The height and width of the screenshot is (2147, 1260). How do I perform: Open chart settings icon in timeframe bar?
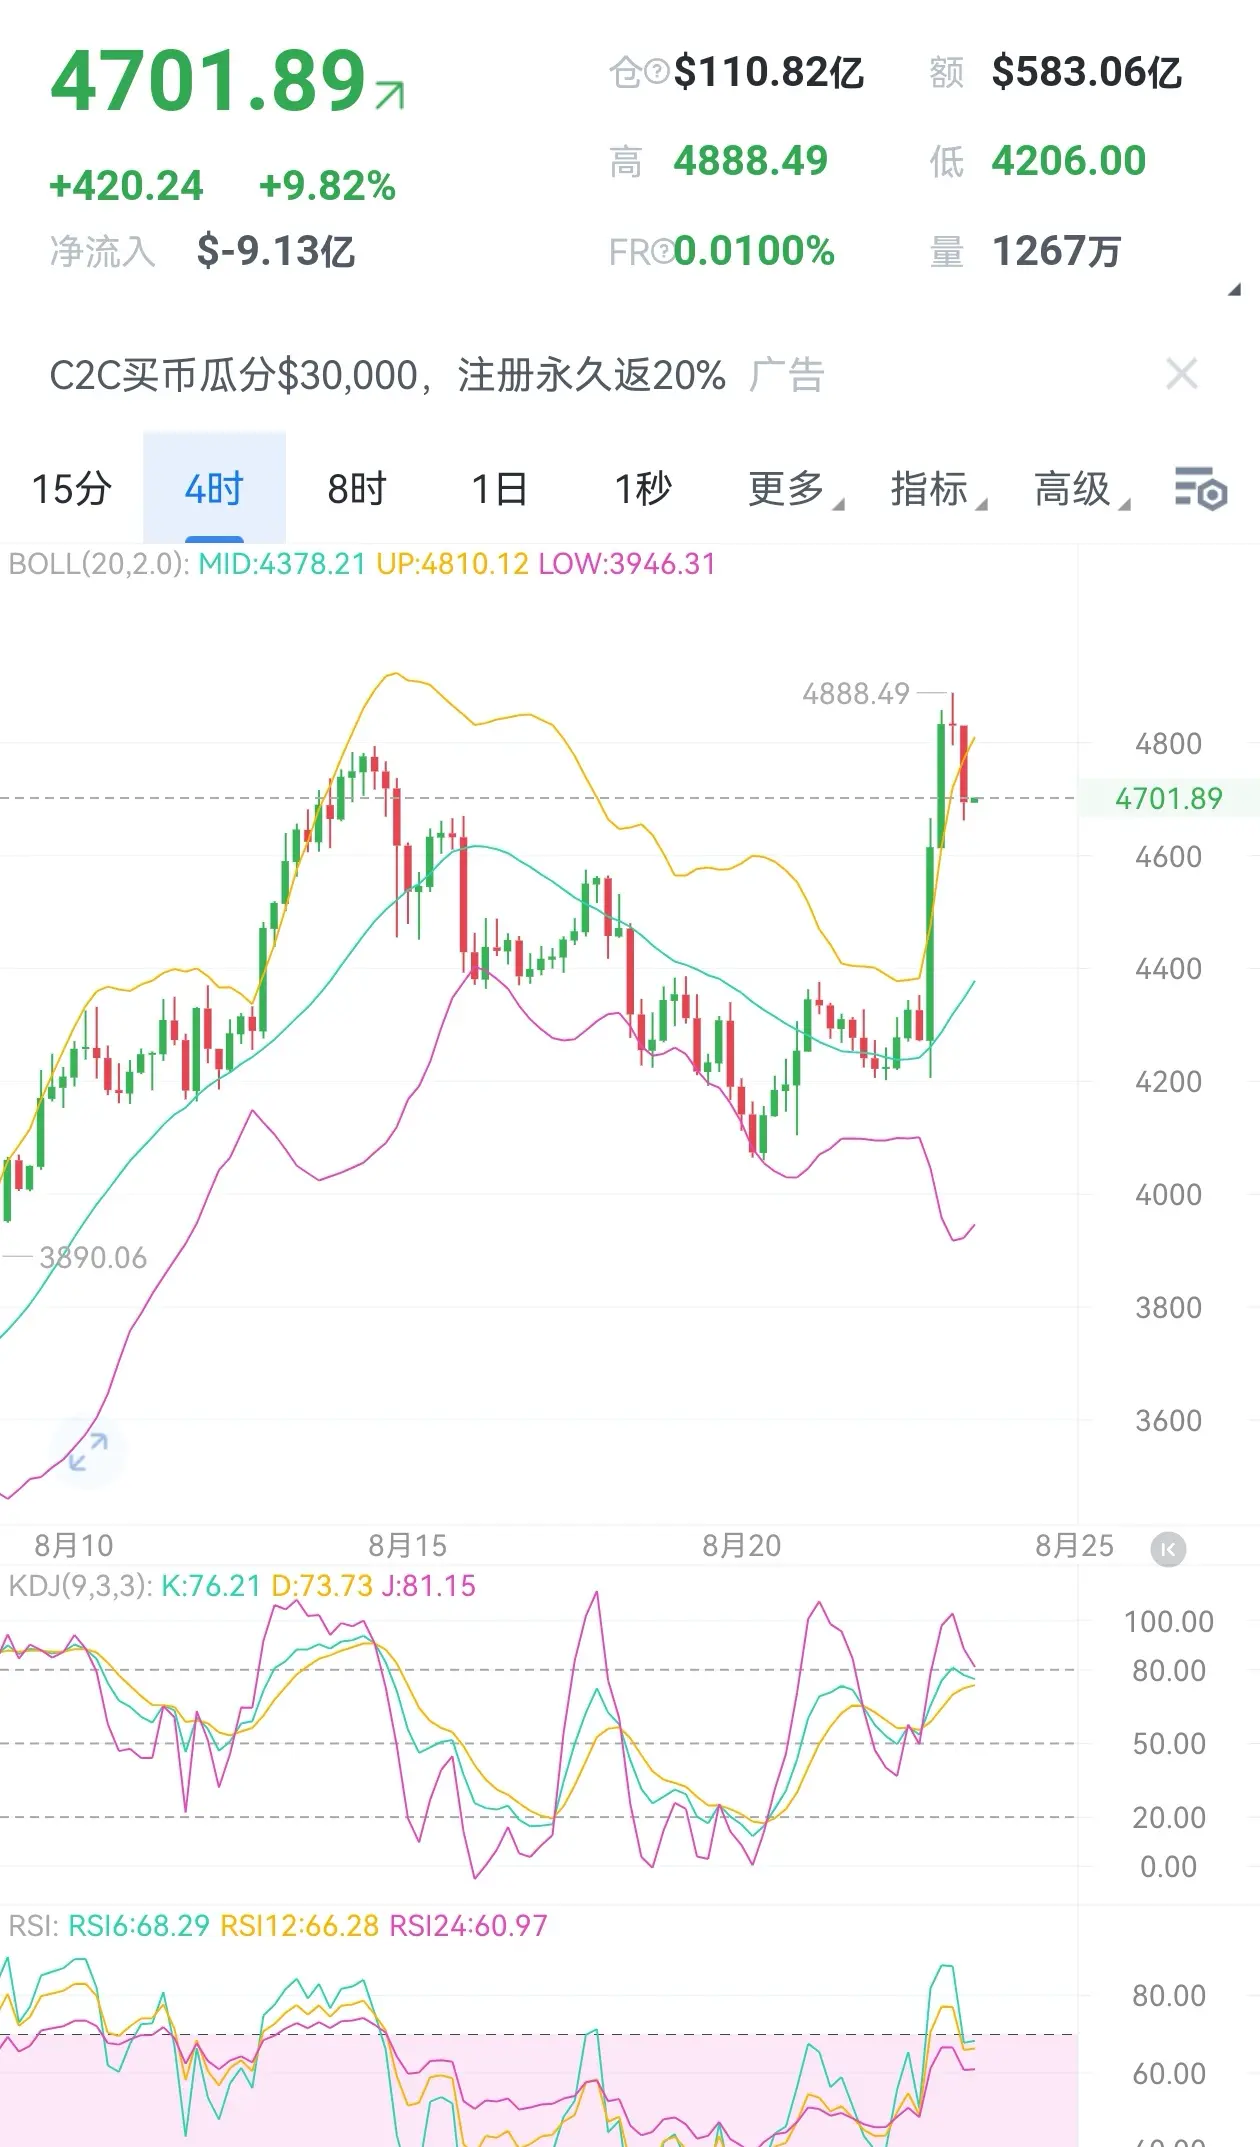point(1200,489)
